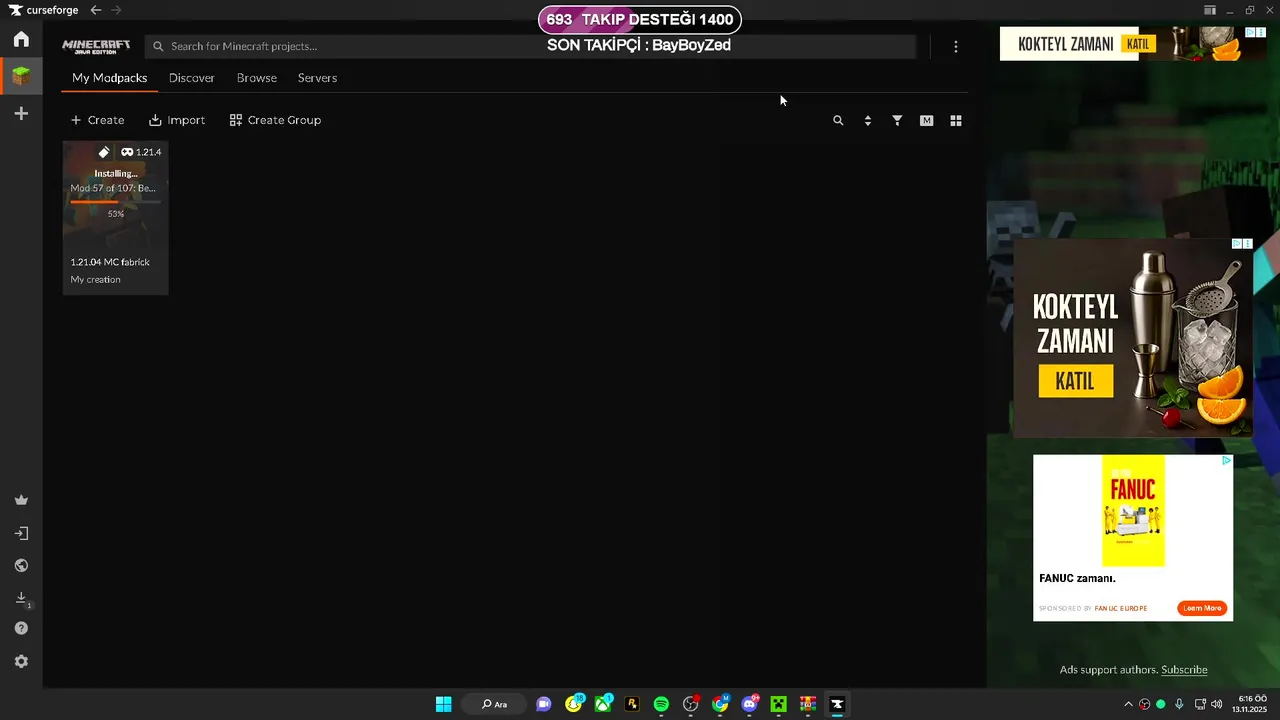This screenshot has height=720, width=1280.
Task: Click the modpack search magnifier icon
Action: (838, 120)
